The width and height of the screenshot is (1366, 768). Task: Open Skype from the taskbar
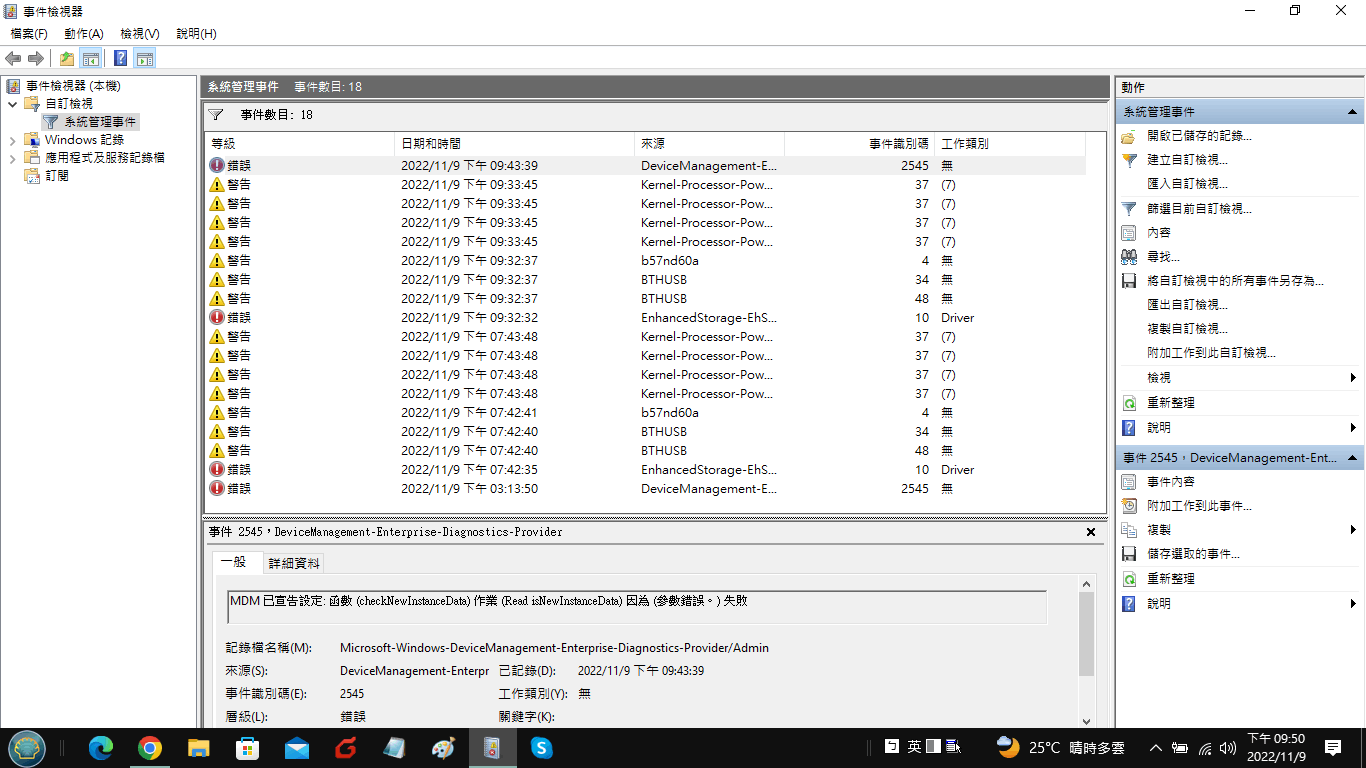[x=541, y=747]
